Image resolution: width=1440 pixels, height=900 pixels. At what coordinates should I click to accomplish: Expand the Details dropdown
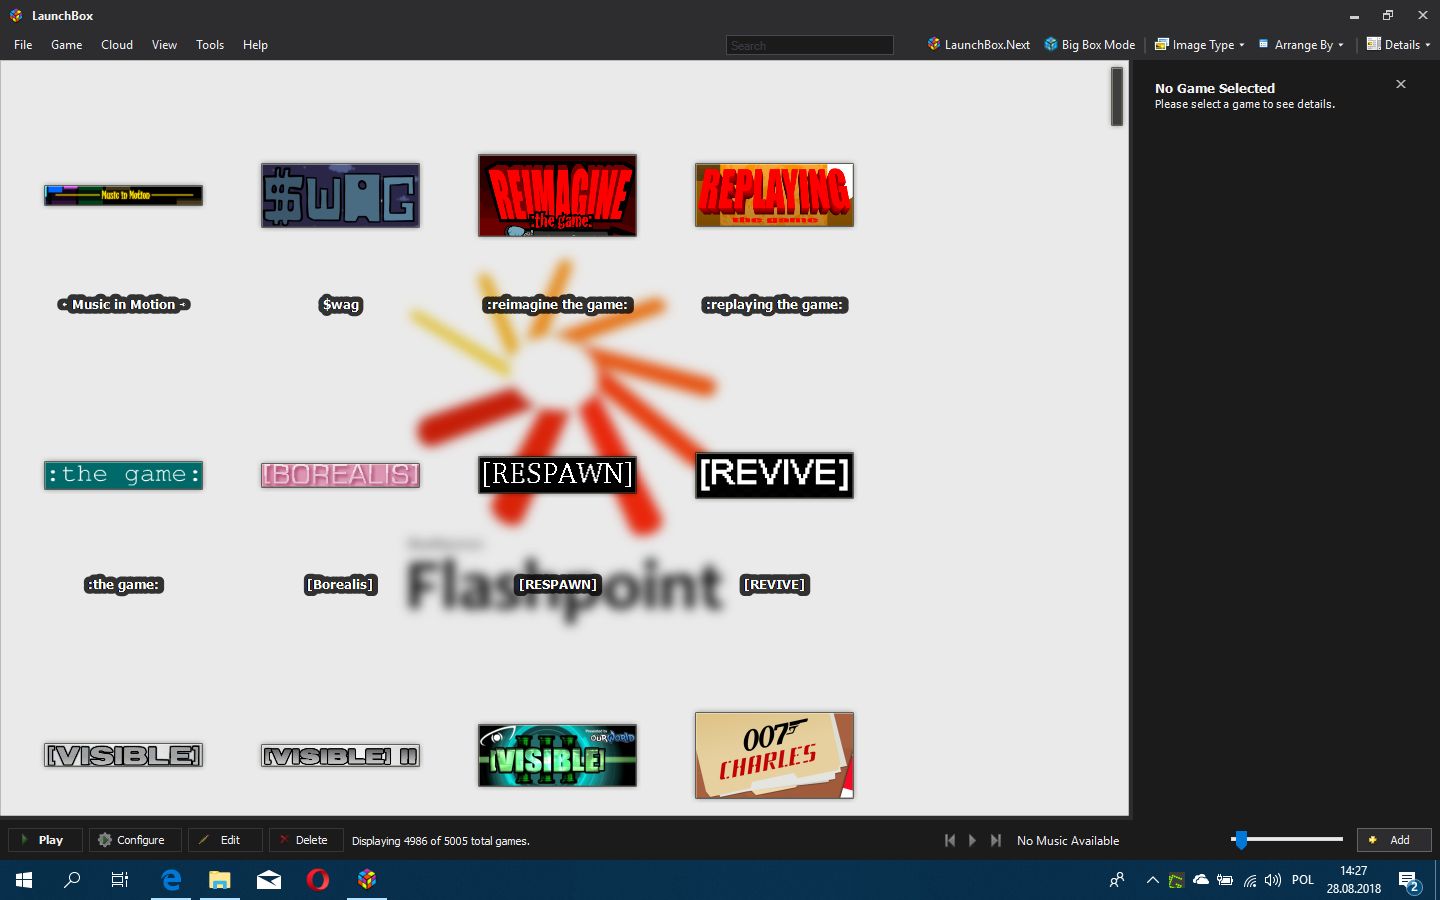point(1398,45)
